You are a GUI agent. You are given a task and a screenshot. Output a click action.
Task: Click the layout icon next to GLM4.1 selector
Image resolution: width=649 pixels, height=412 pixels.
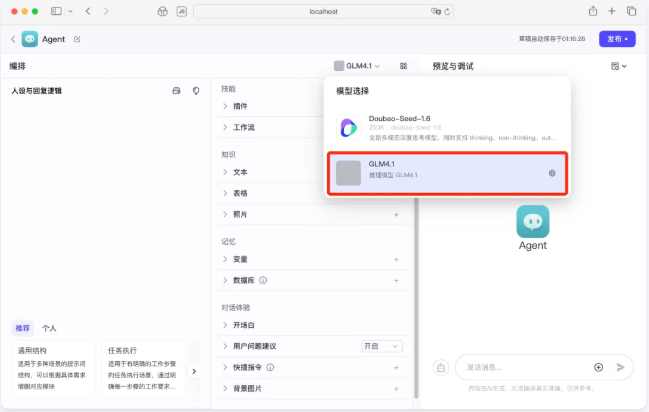403,66
